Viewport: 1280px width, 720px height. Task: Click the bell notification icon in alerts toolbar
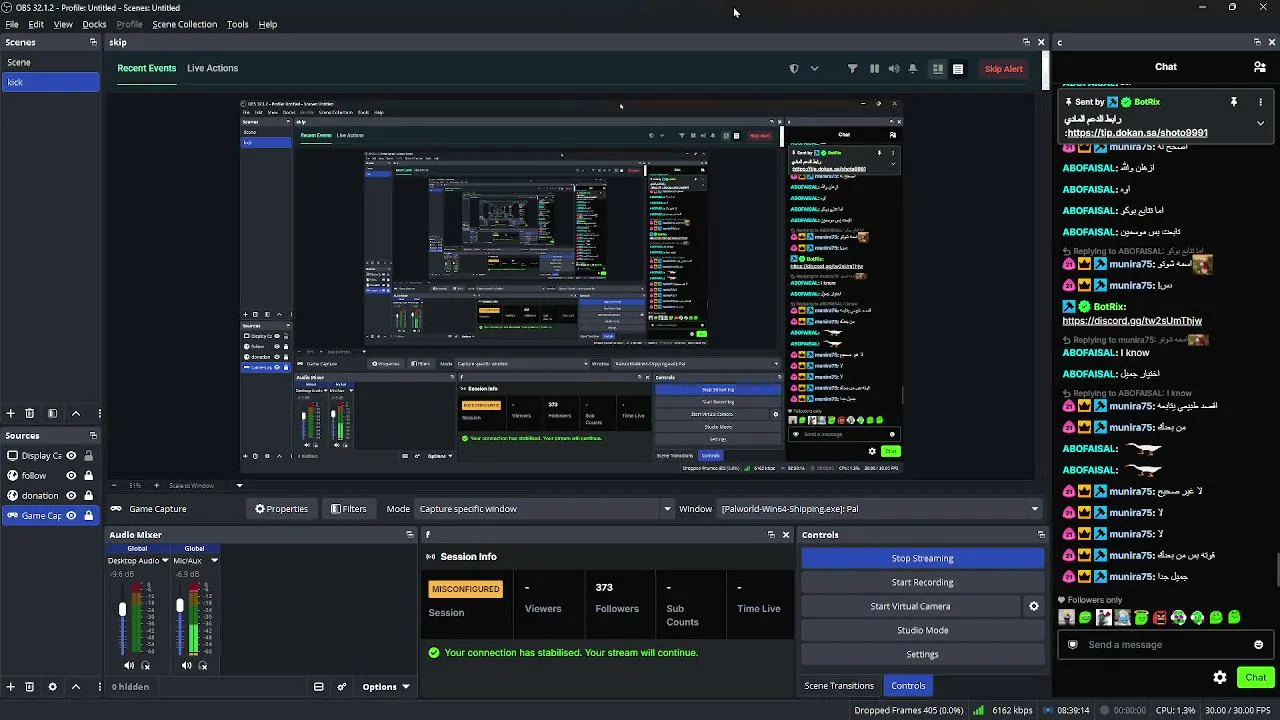click(x=912, y=69)
